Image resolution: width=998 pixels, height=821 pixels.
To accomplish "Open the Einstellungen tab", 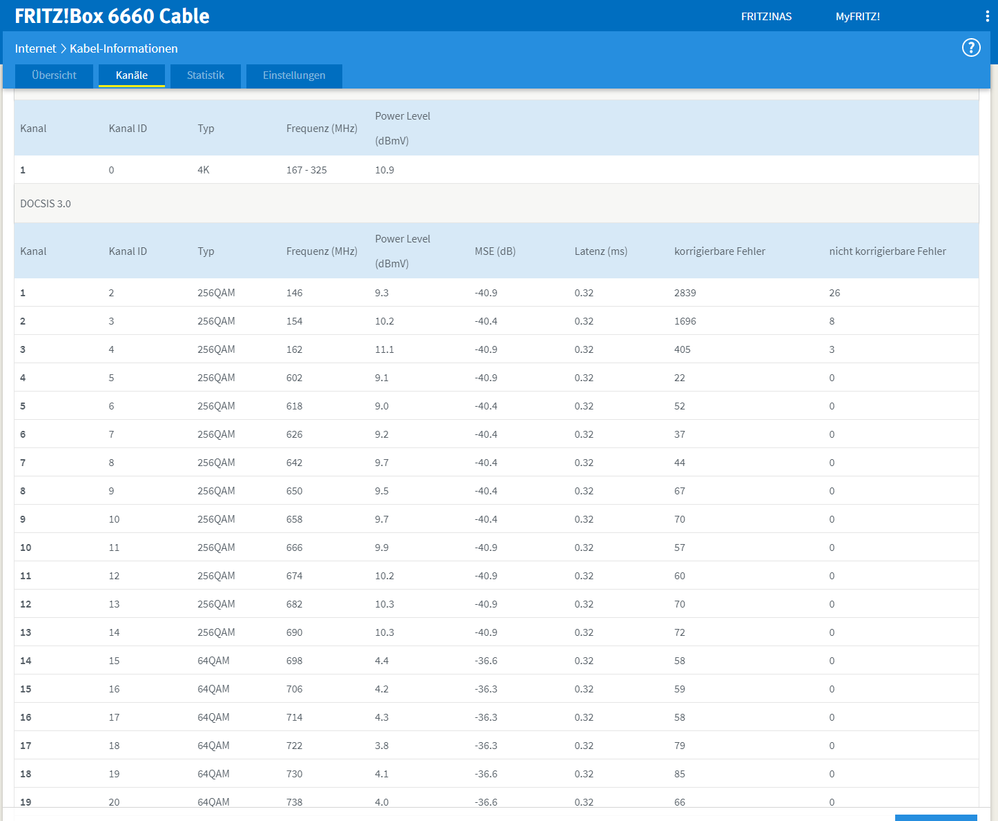I will pos(294,76).
